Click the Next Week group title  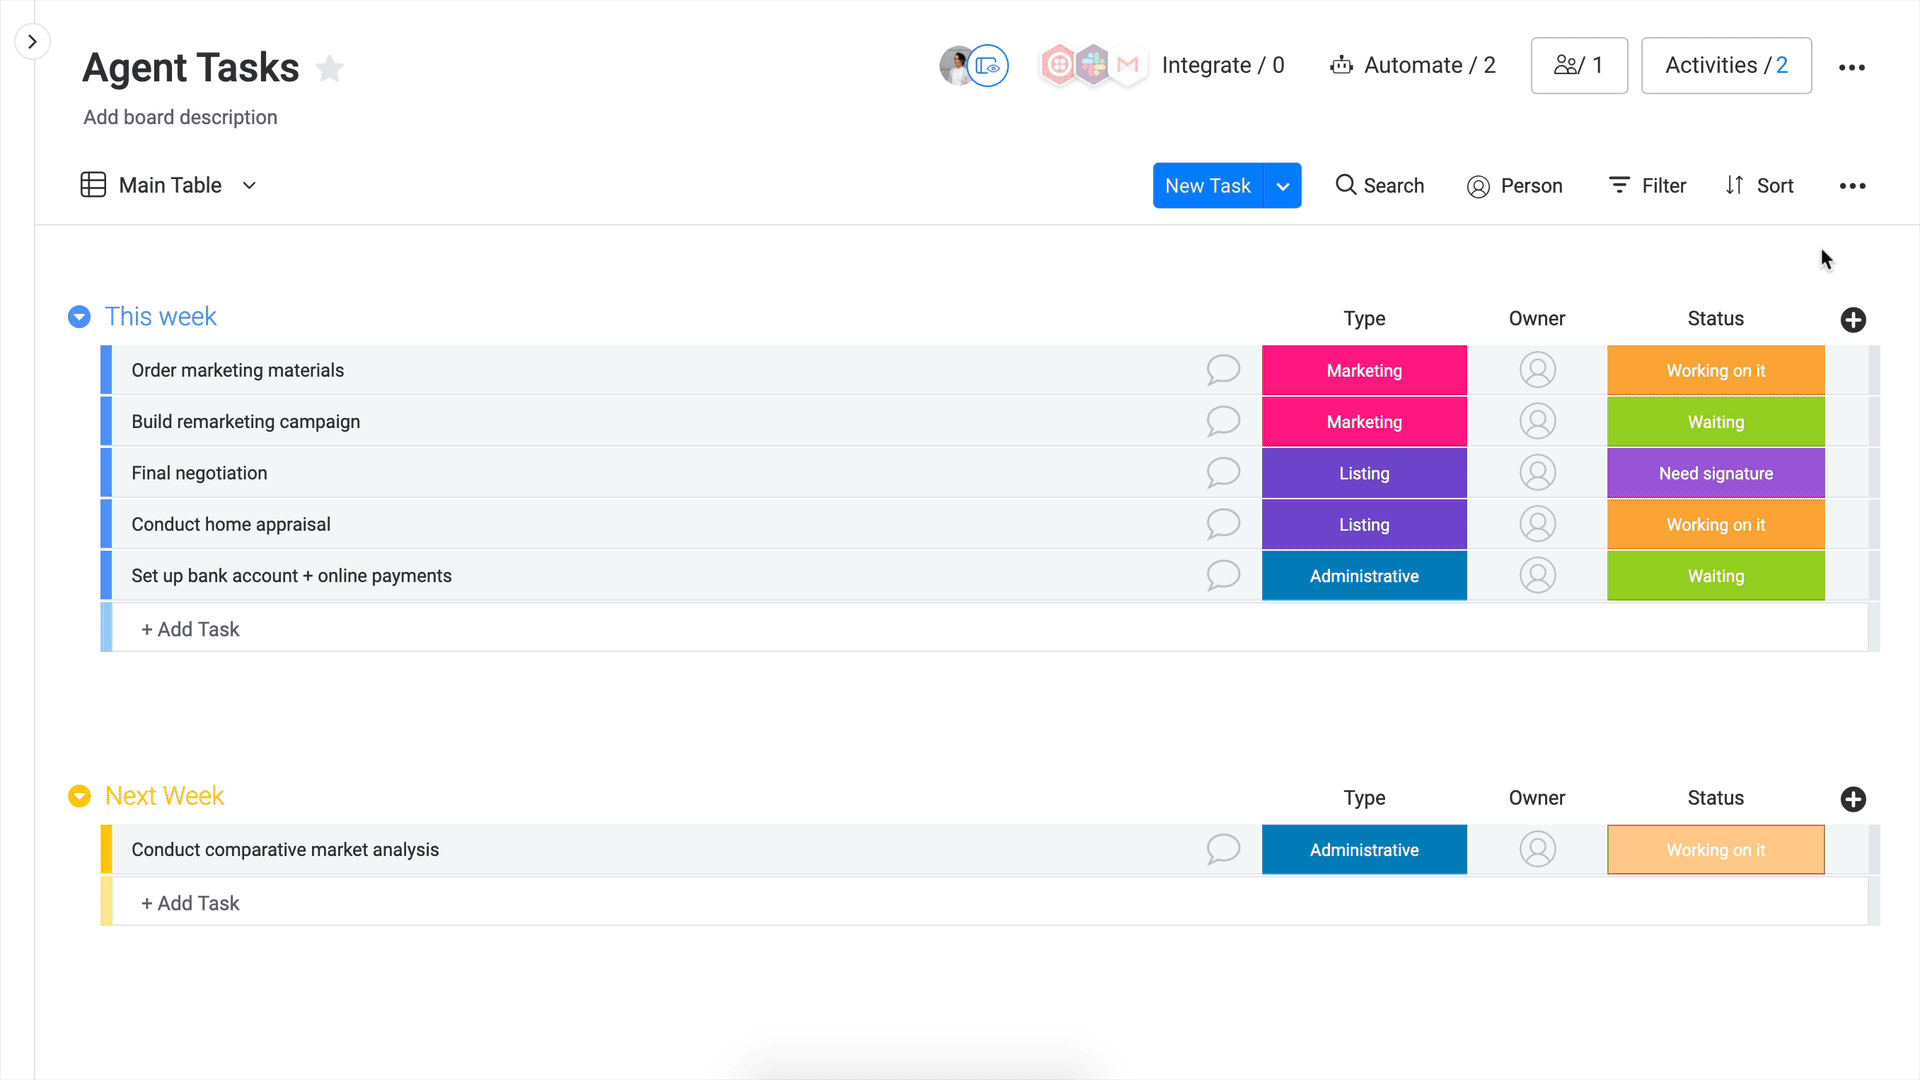(164, 796)
